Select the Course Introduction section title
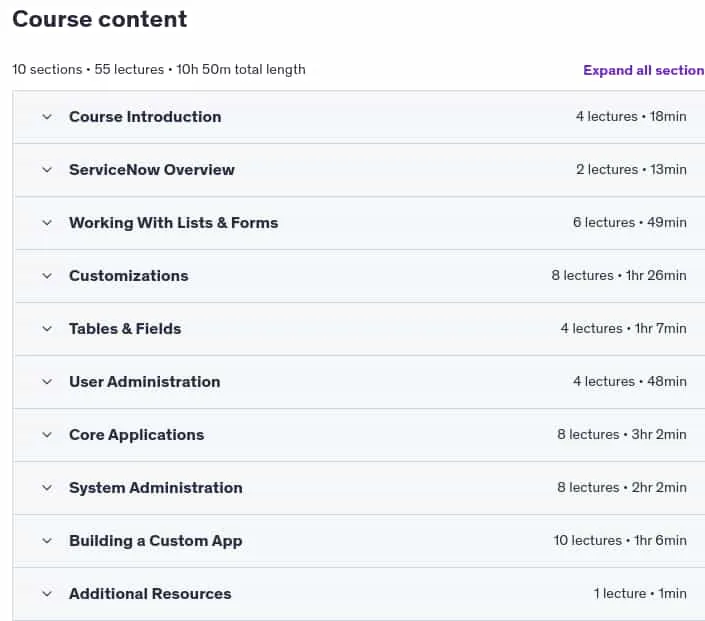Image resolution: width=705 pixels, height=621 pixels. (145, 117)
